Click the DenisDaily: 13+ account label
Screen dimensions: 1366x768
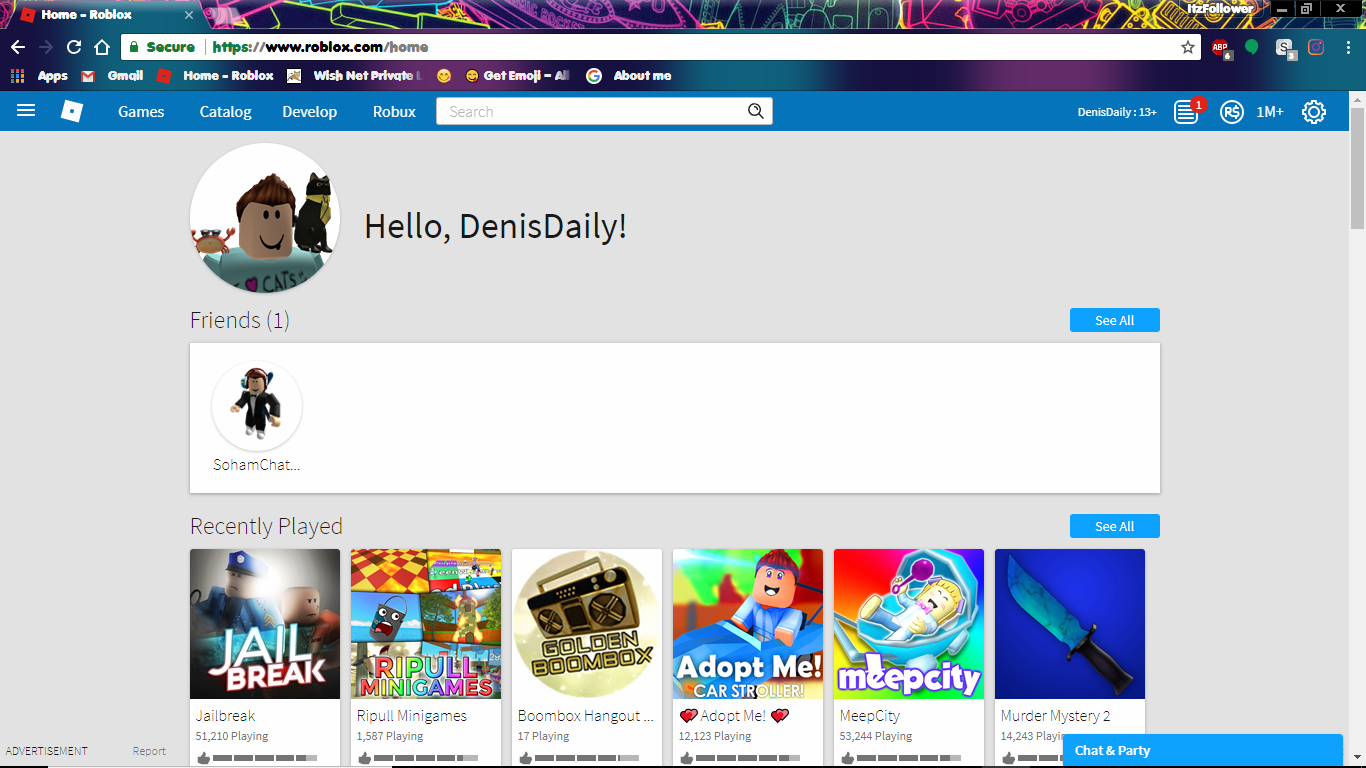1117,112
